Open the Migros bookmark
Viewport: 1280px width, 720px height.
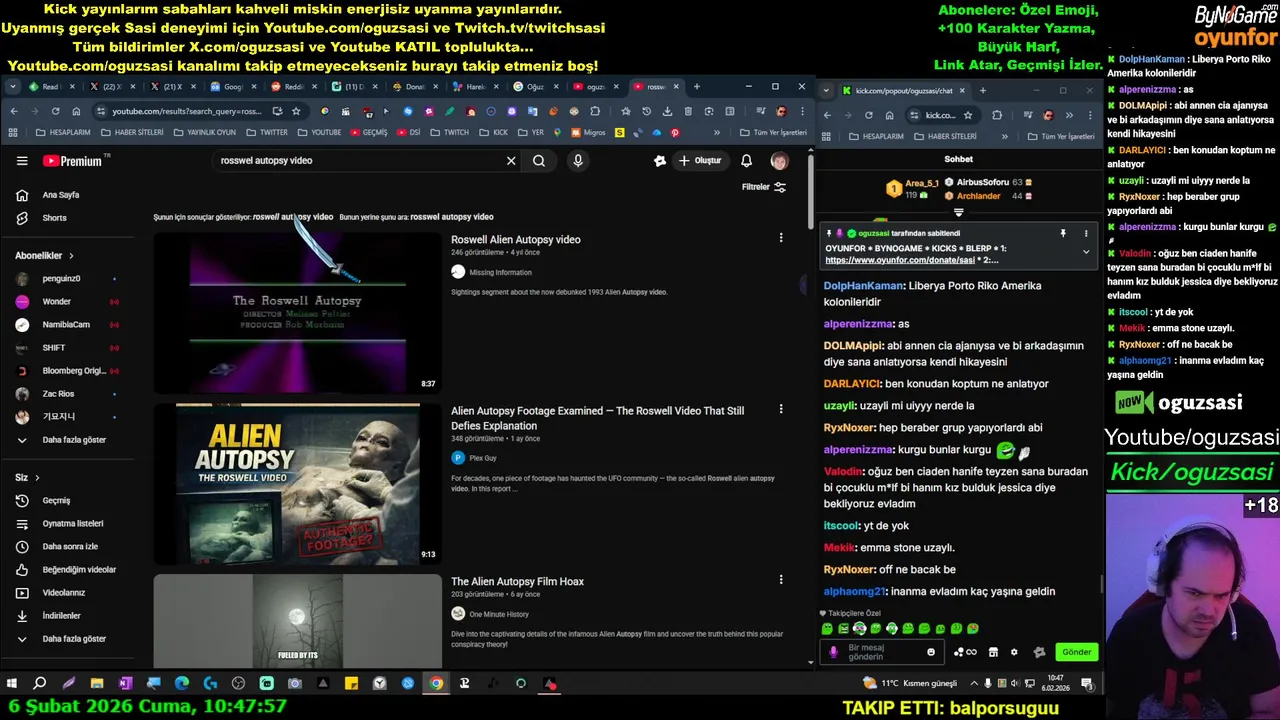[589, 132]
